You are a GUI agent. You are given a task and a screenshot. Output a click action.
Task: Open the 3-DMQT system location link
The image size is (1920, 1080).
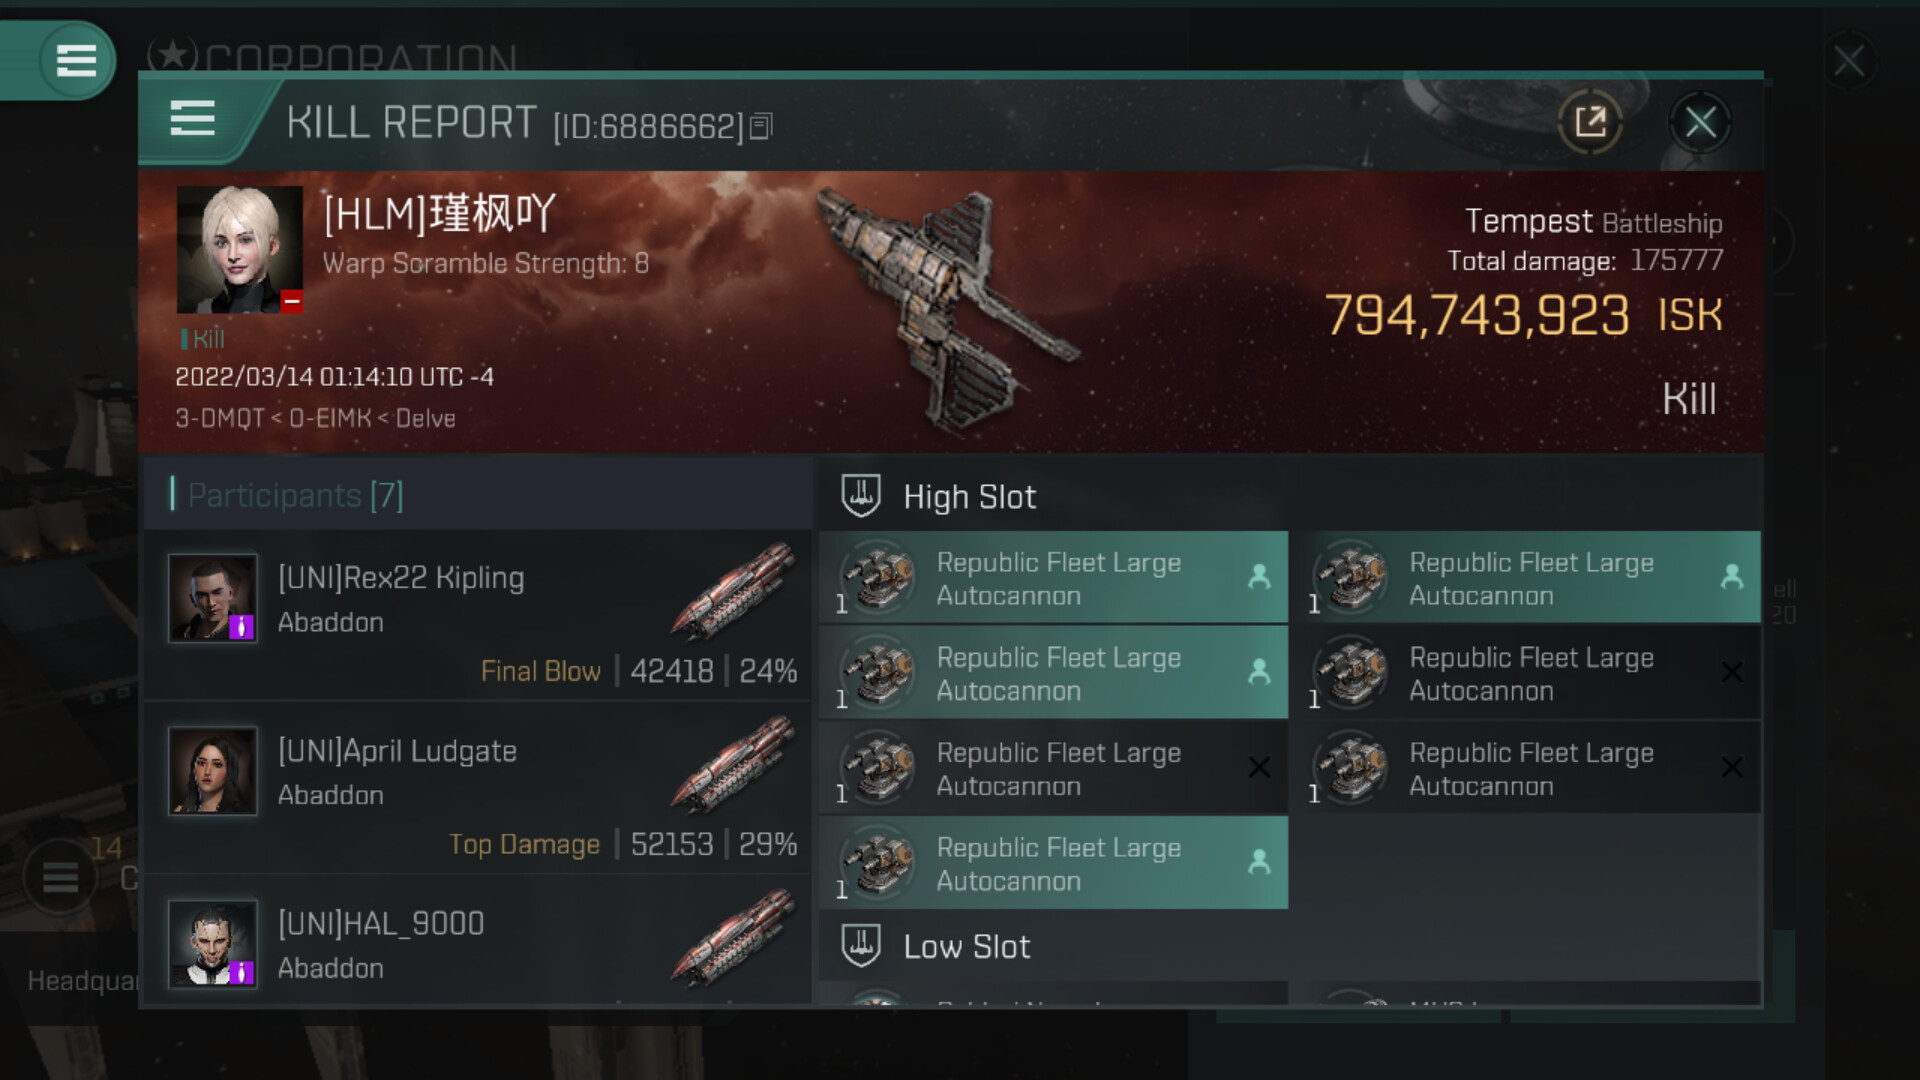219,418
